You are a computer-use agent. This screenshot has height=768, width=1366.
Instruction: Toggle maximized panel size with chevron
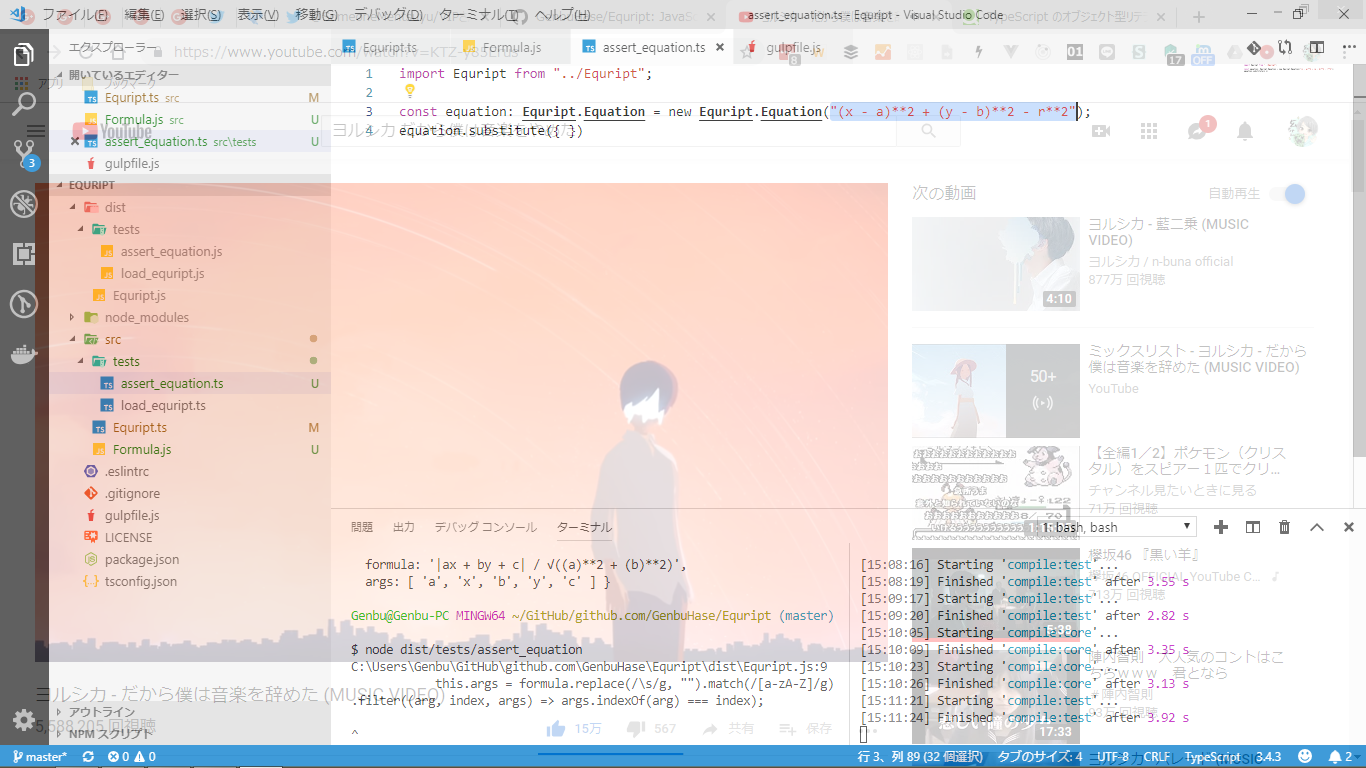(x=1317, y=527)
